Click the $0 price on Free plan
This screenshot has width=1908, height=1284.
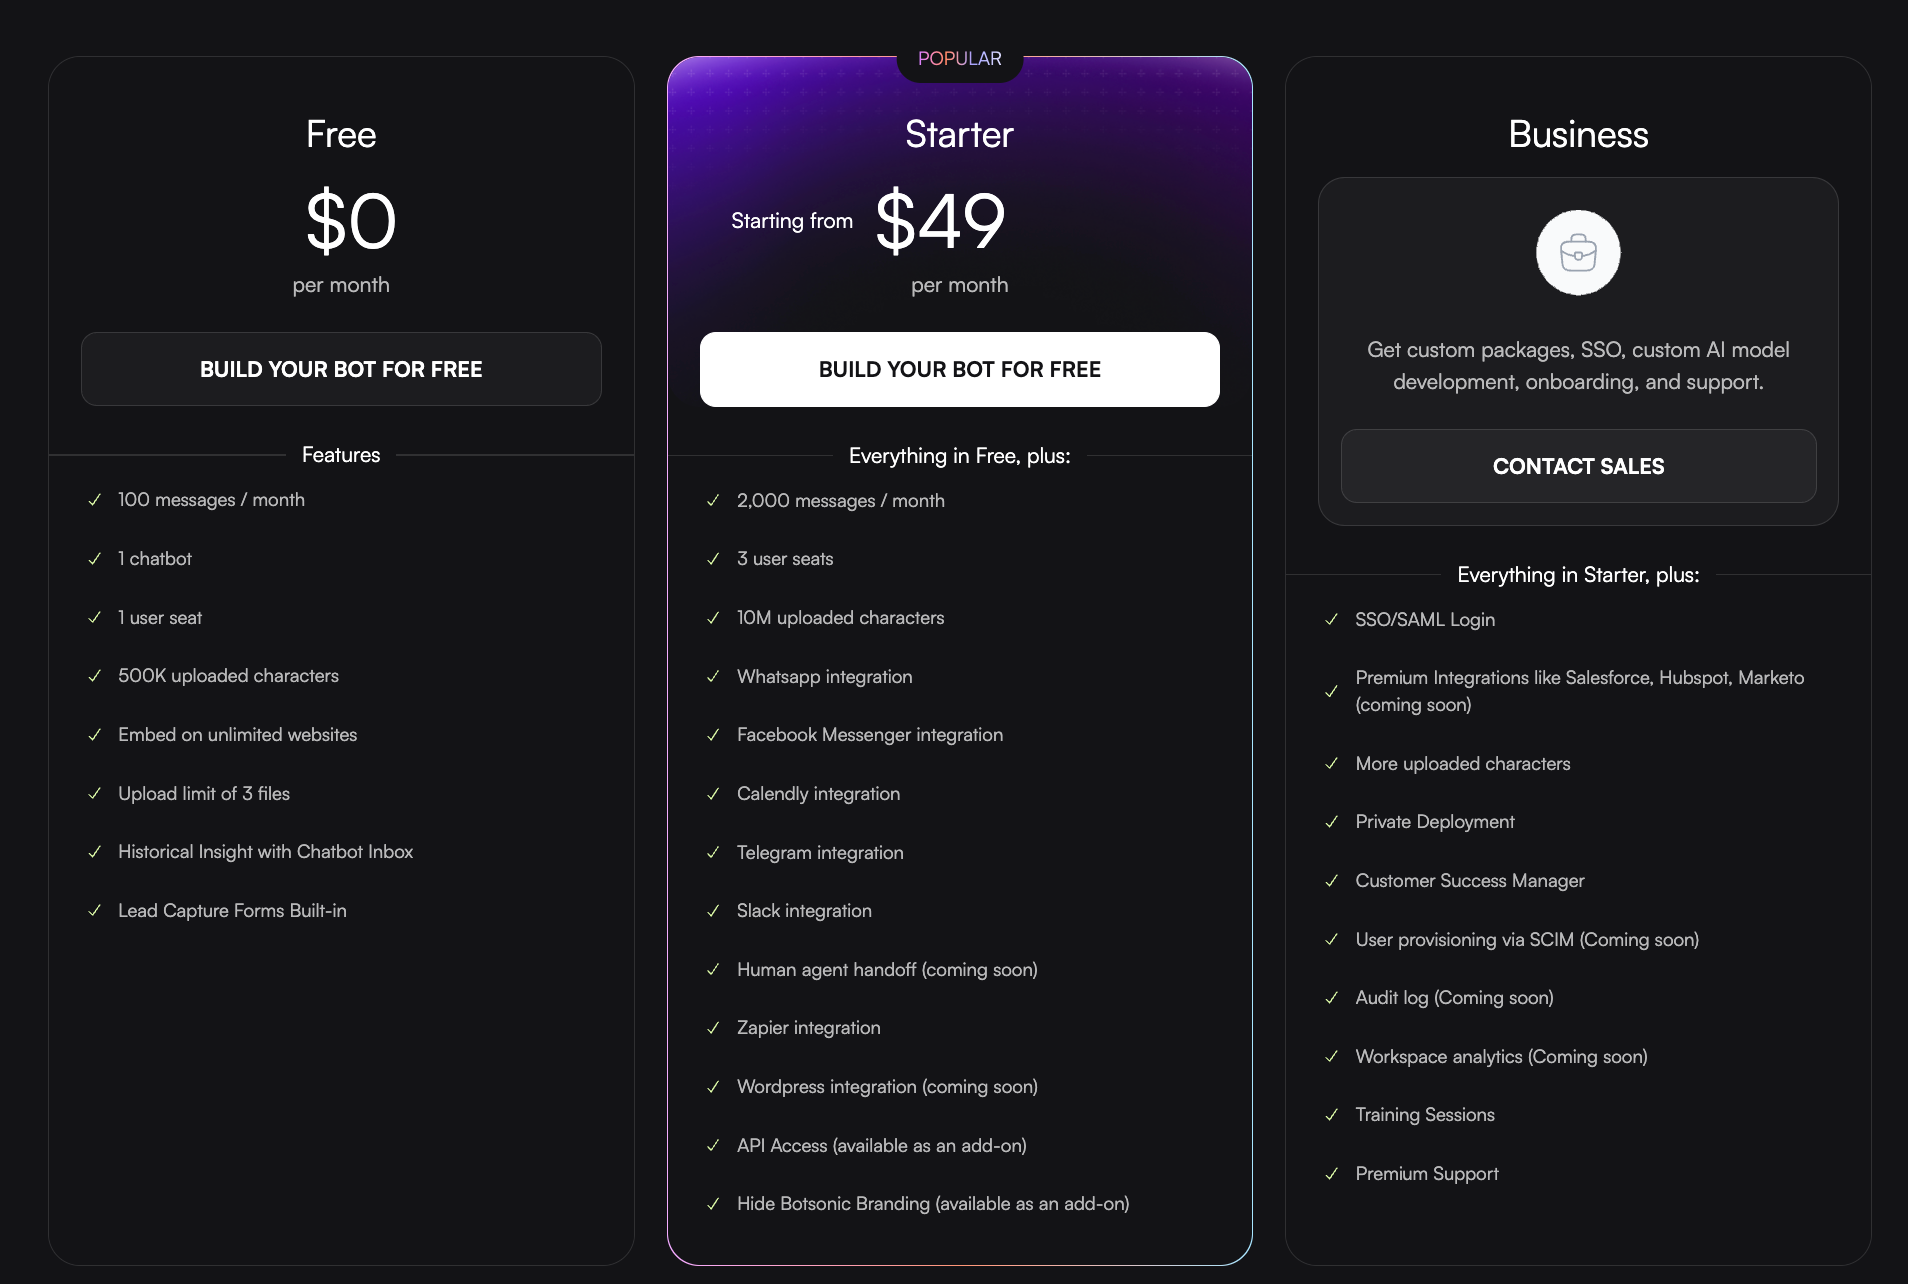click(x=350, y=221)
